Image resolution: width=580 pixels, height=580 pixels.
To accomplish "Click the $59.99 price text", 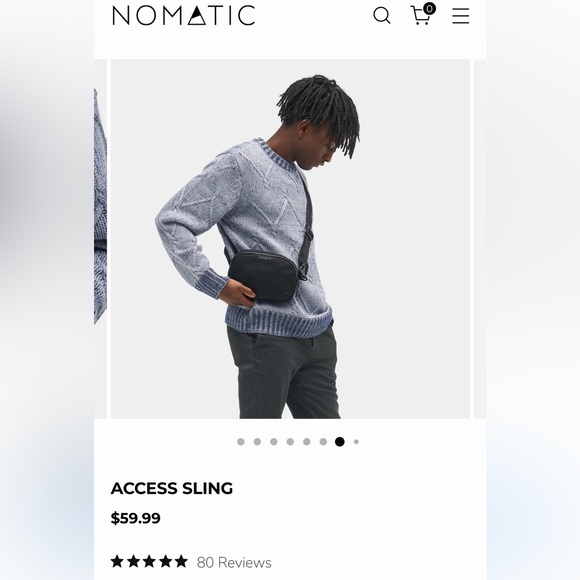I will (x=136, y=518).
